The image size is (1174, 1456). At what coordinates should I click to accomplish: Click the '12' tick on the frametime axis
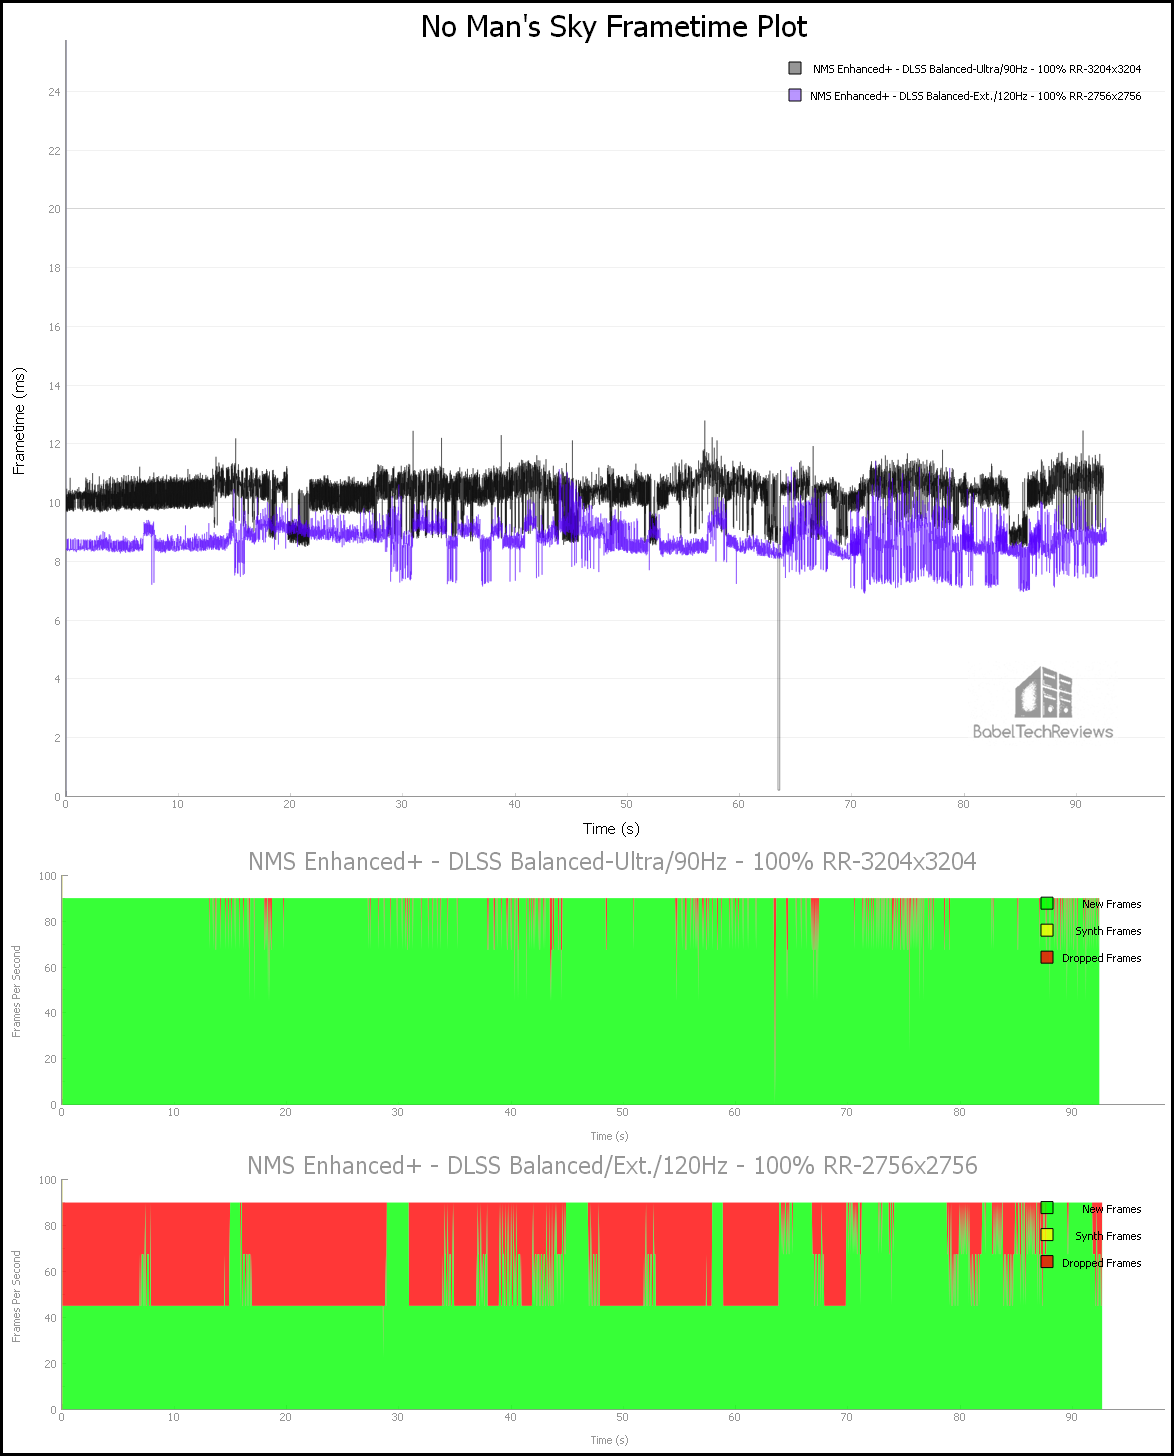coord(54,444)
